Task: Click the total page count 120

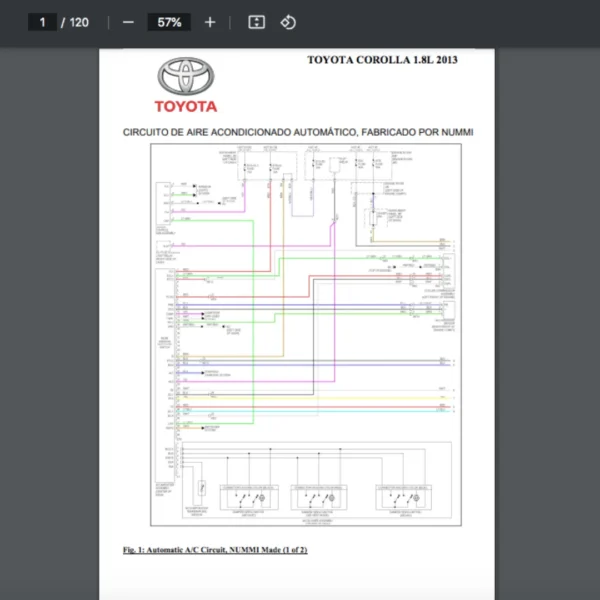Action: click(x=78, y=22)
